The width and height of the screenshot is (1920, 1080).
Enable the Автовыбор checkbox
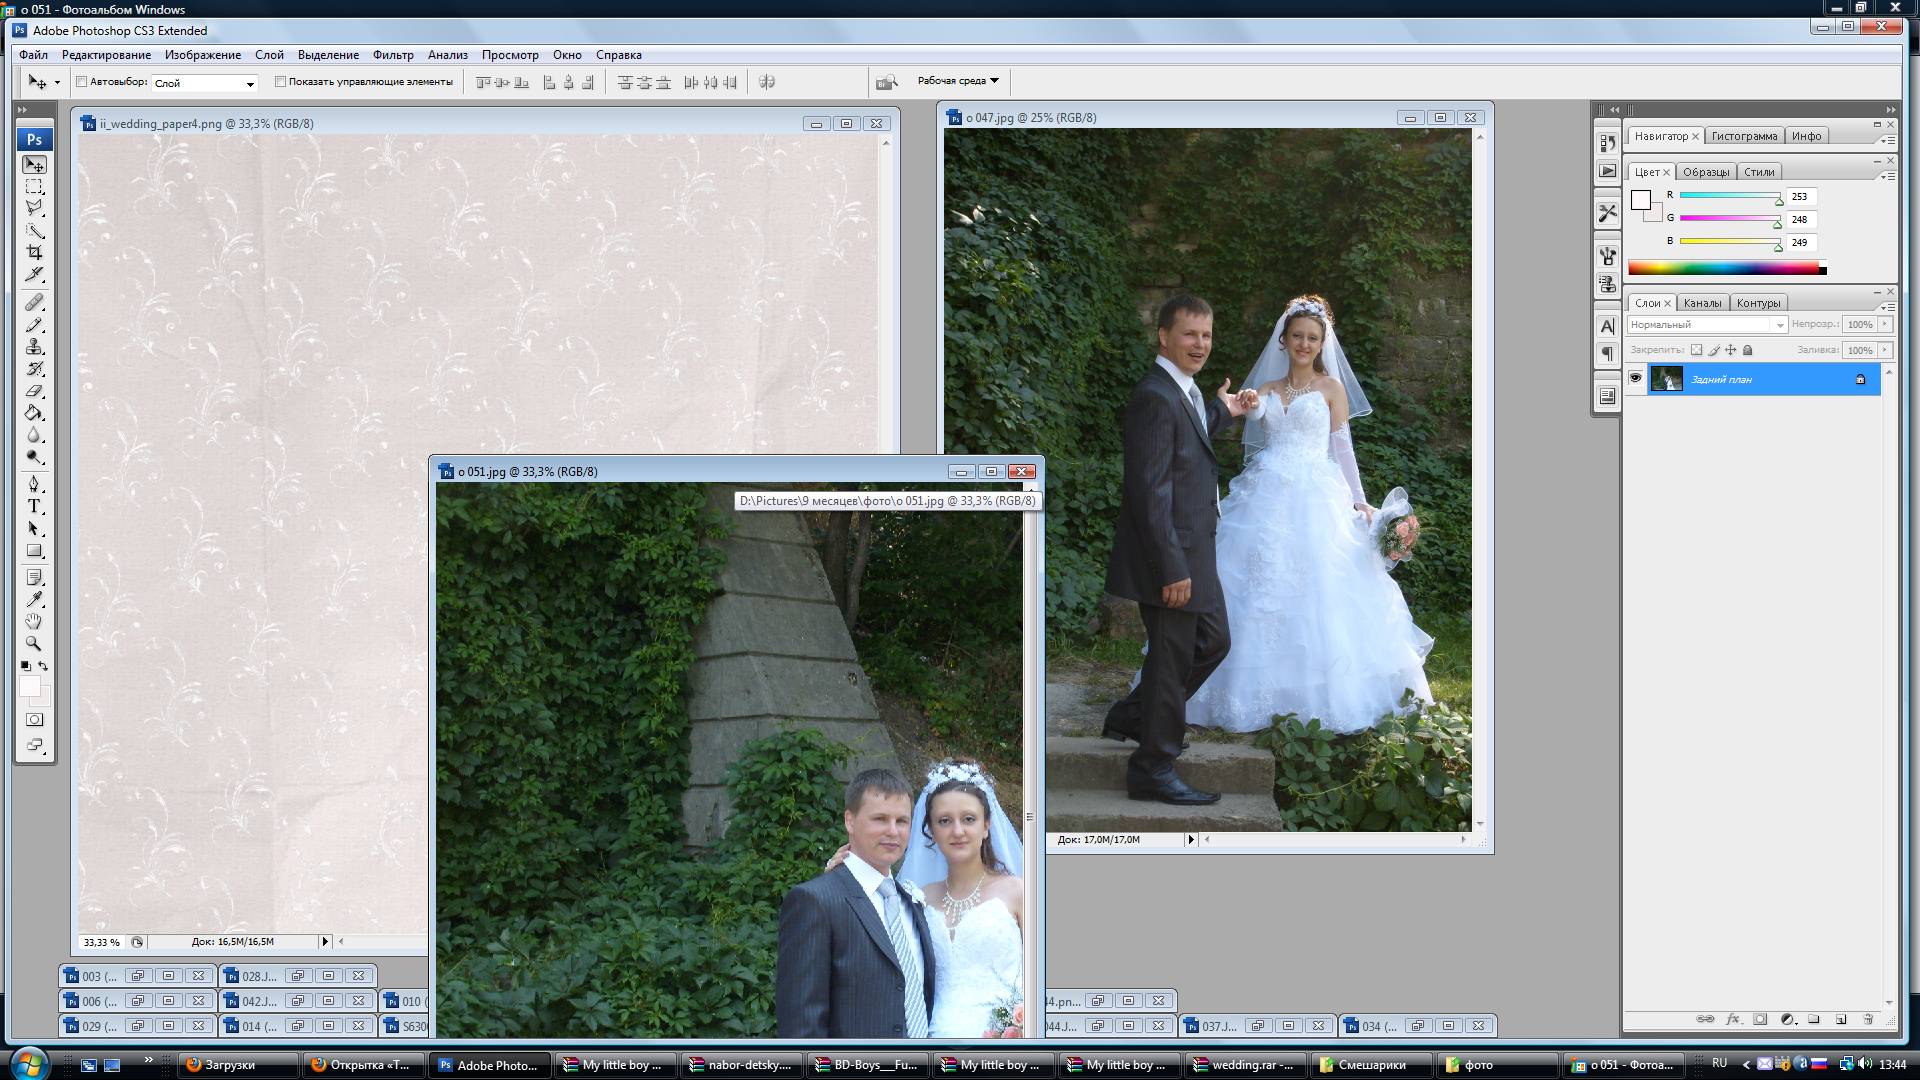(82, 82)
